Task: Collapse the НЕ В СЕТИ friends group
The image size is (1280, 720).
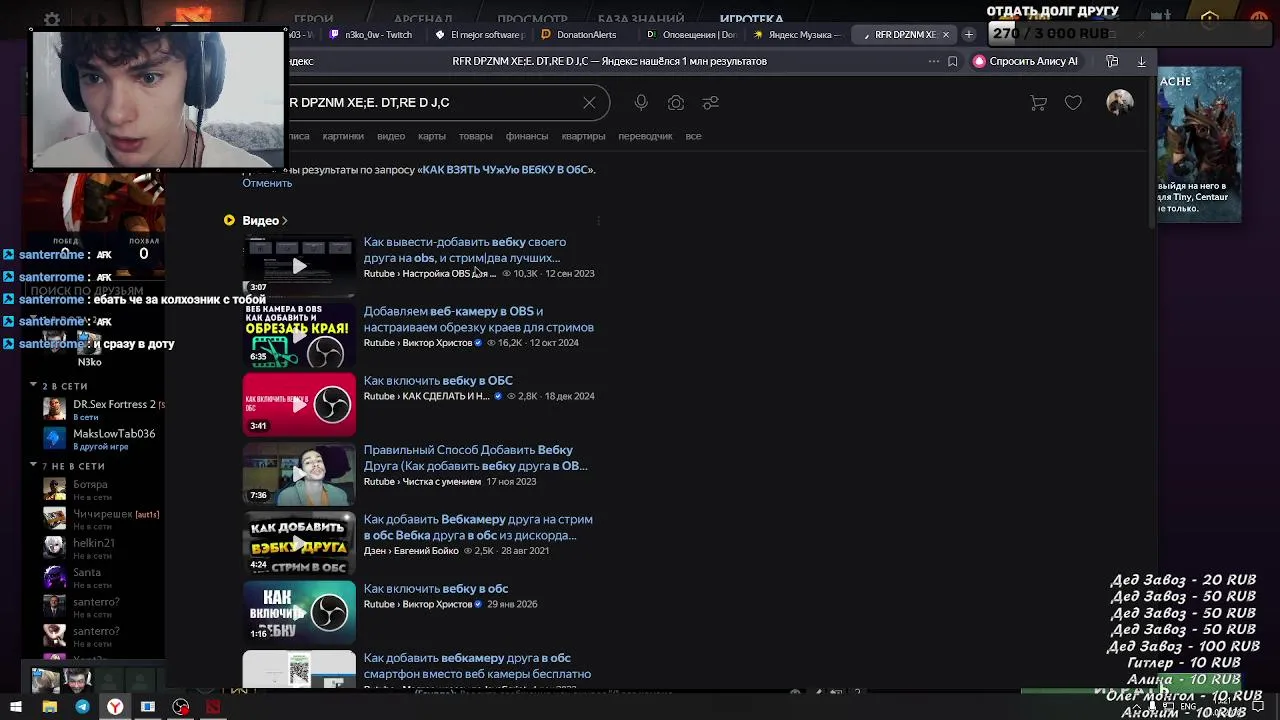Action: tap(33, 465)
